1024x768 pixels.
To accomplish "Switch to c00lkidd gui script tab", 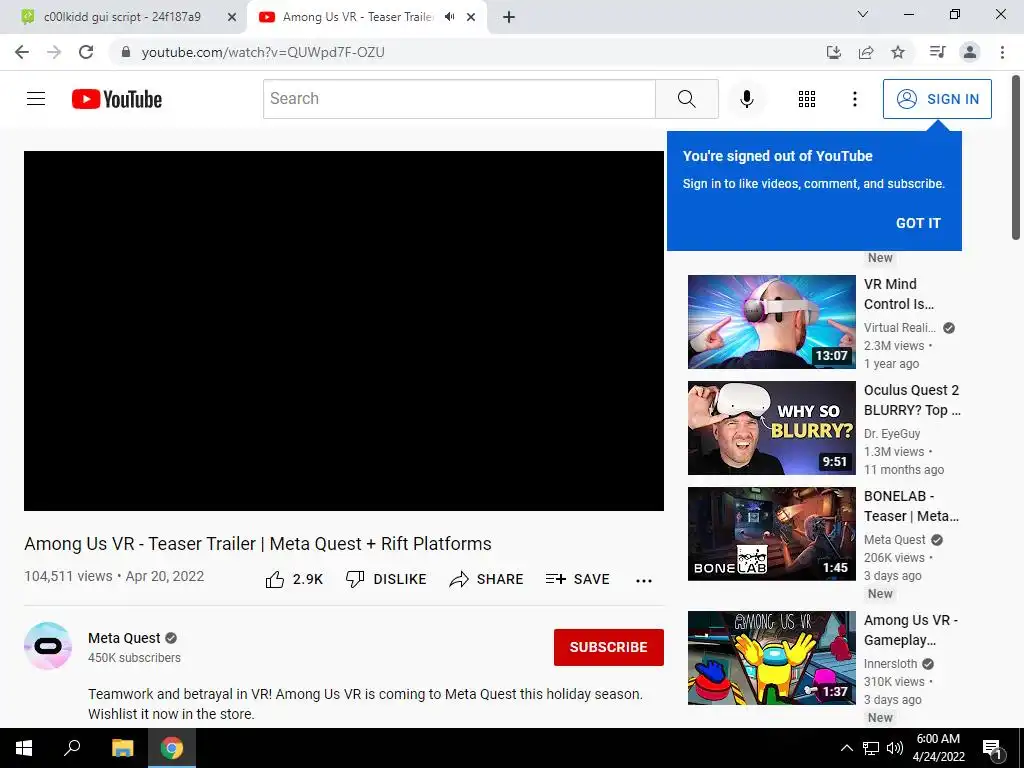I will click(122, 17).
